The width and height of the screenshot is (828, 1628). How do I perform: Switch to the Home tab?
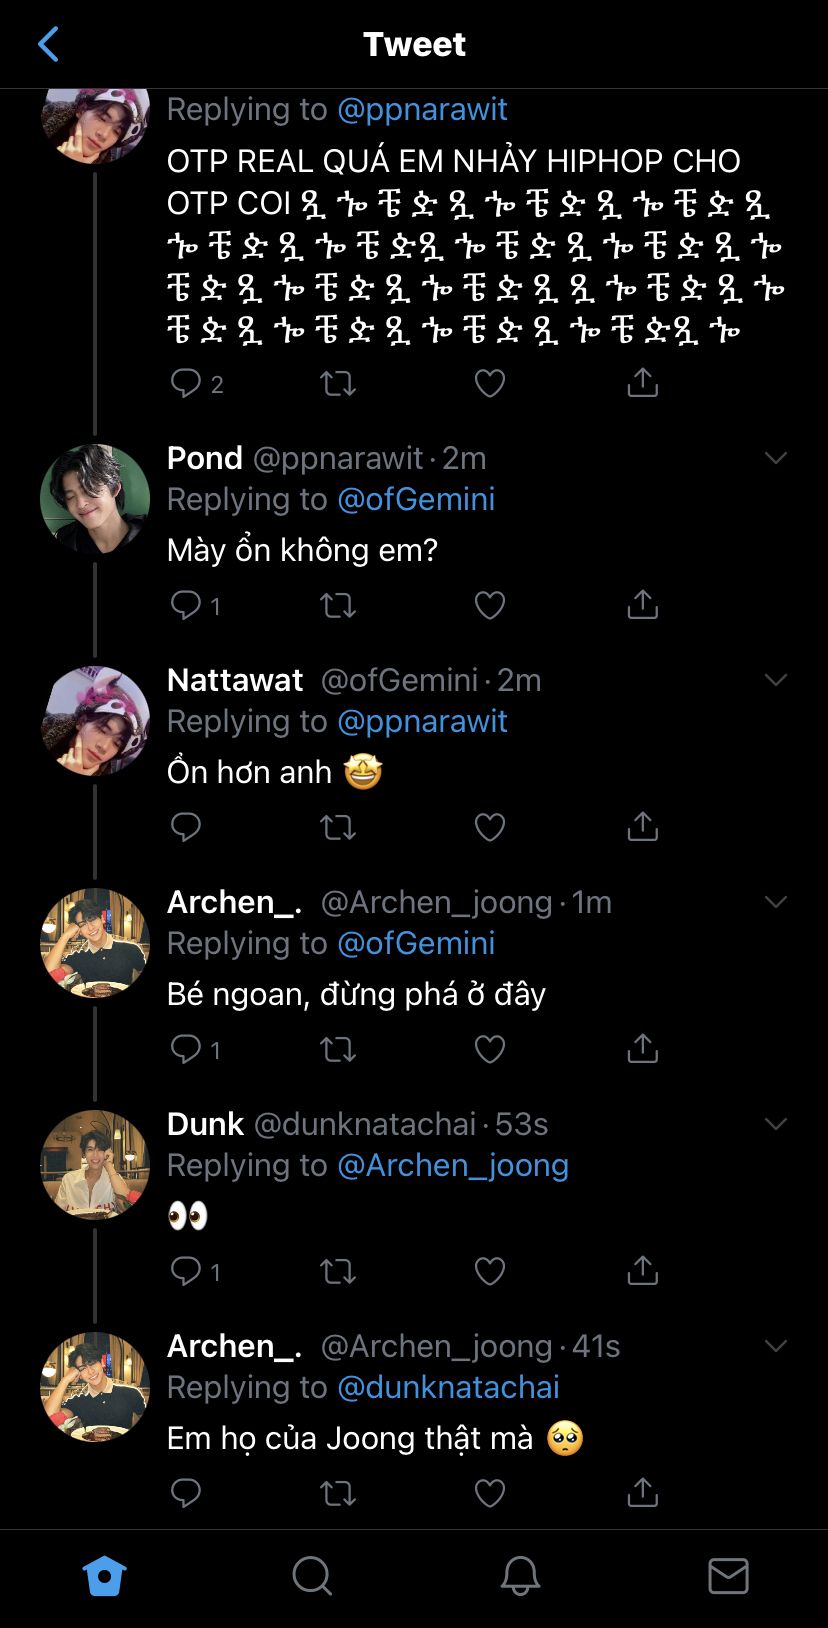tap(104, 1576)
